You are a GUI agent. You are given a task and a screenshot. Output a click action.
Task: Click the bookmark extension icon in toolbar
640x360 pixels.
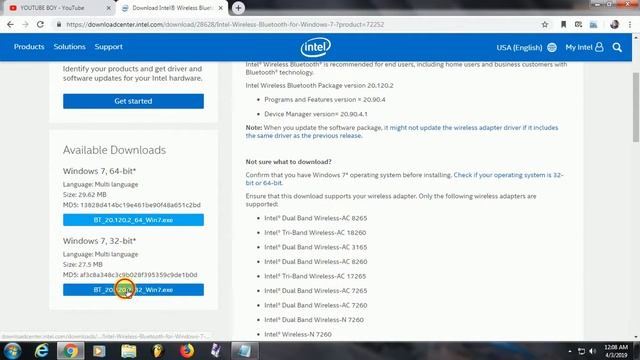563,24
